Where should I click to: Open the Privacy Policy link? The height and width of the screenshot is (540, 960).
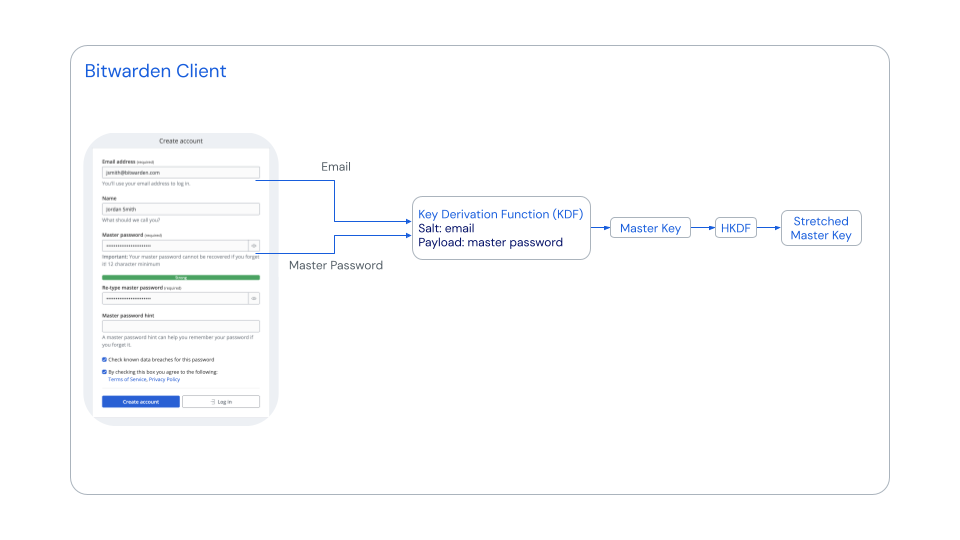tap(165, 380)
